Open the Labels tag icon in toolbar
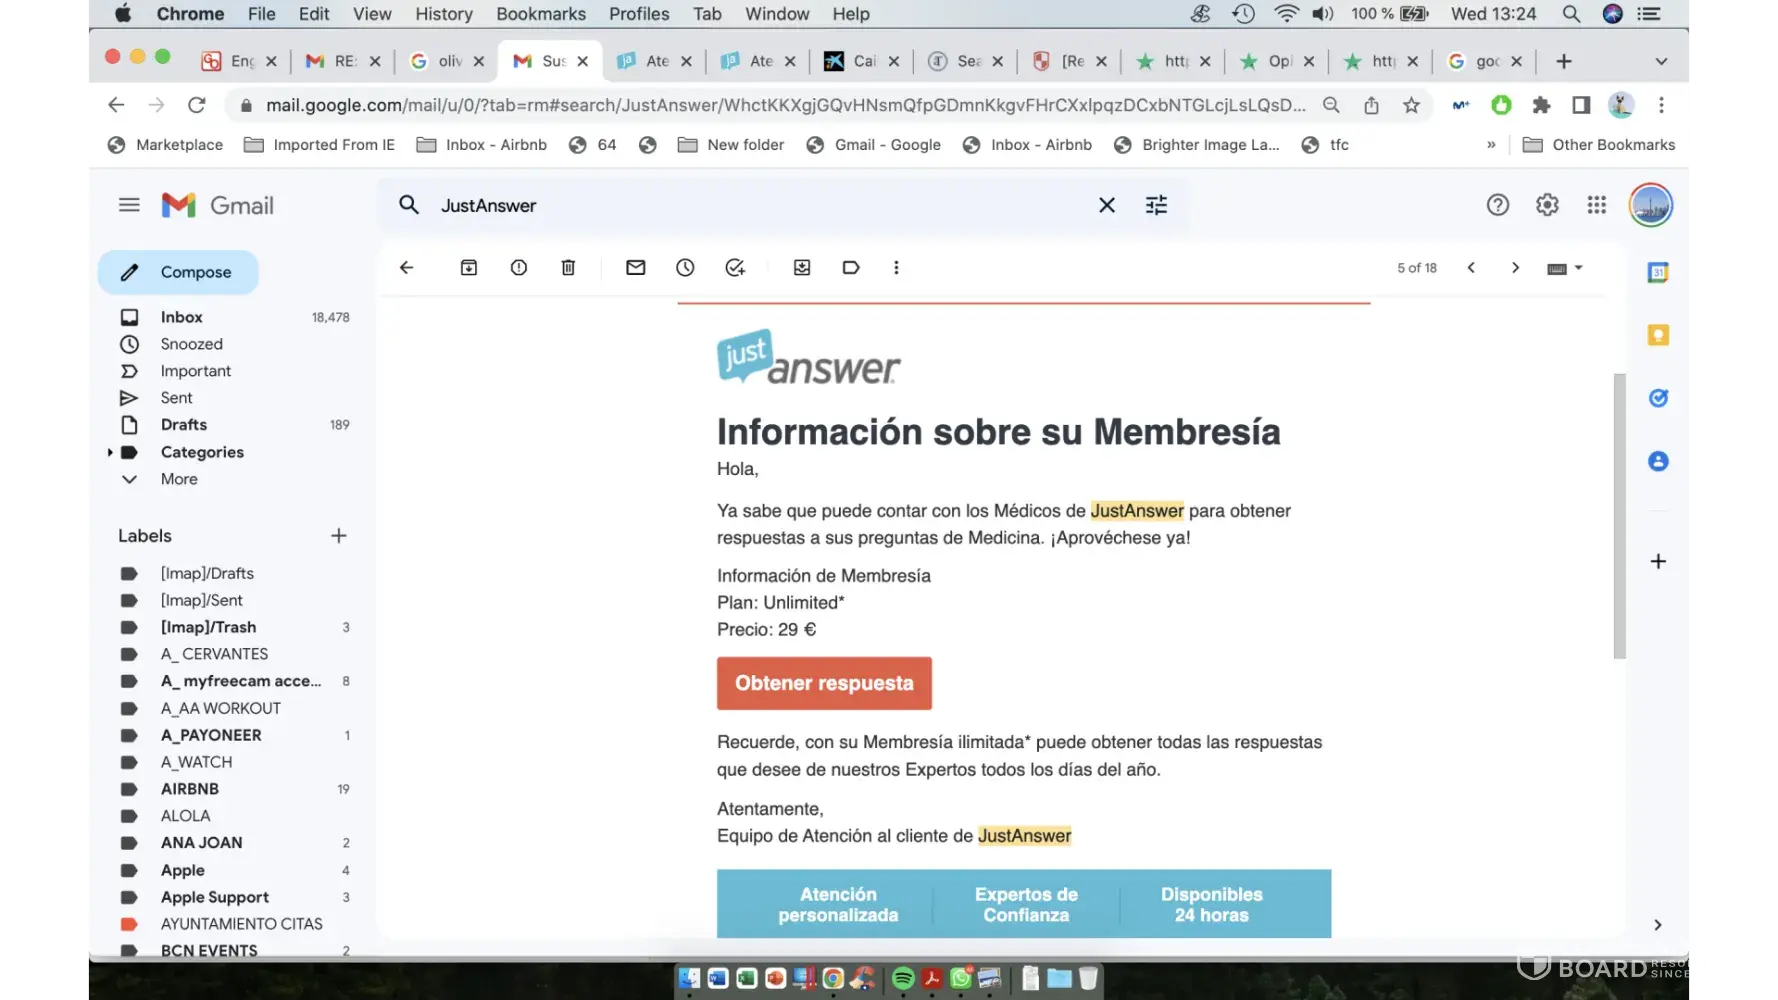This screenshot has width=1778, height=1000. point(851,268)
